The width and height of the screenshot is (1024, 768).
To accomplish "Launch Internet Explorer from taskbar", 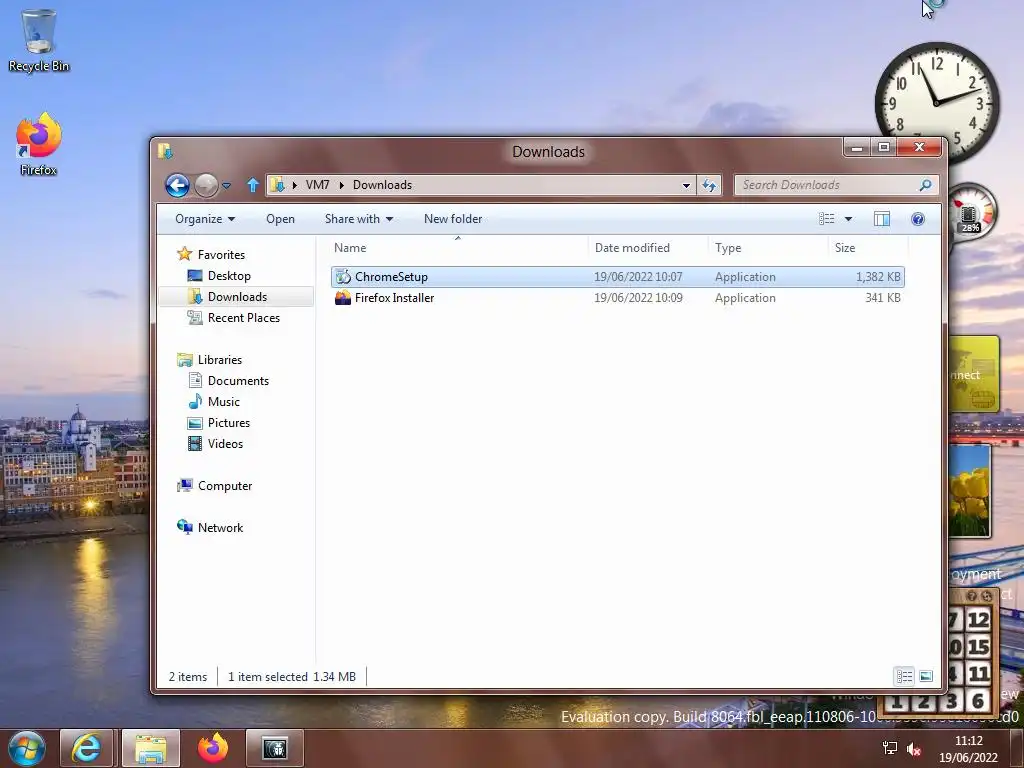I will [86, 748].
